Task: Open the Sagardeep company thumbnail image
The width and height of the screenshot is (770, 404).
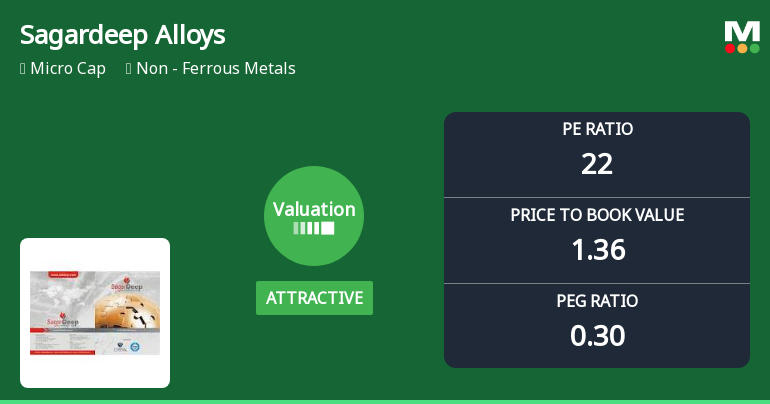Action: (x=95, y=313)
